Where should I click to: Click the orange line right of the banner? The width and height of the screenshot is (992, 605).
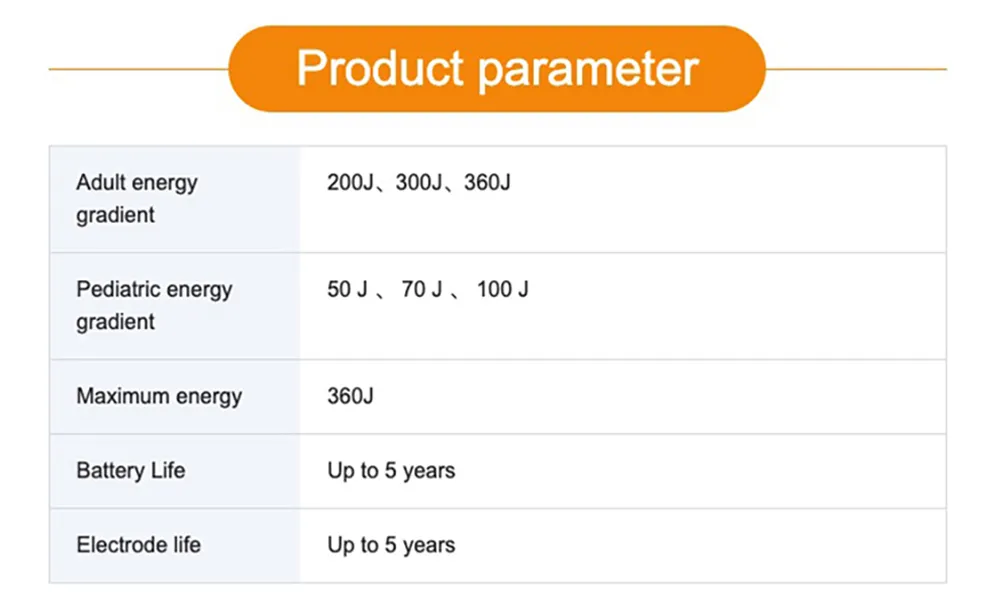pyautogui.click(x=855, y=69)
